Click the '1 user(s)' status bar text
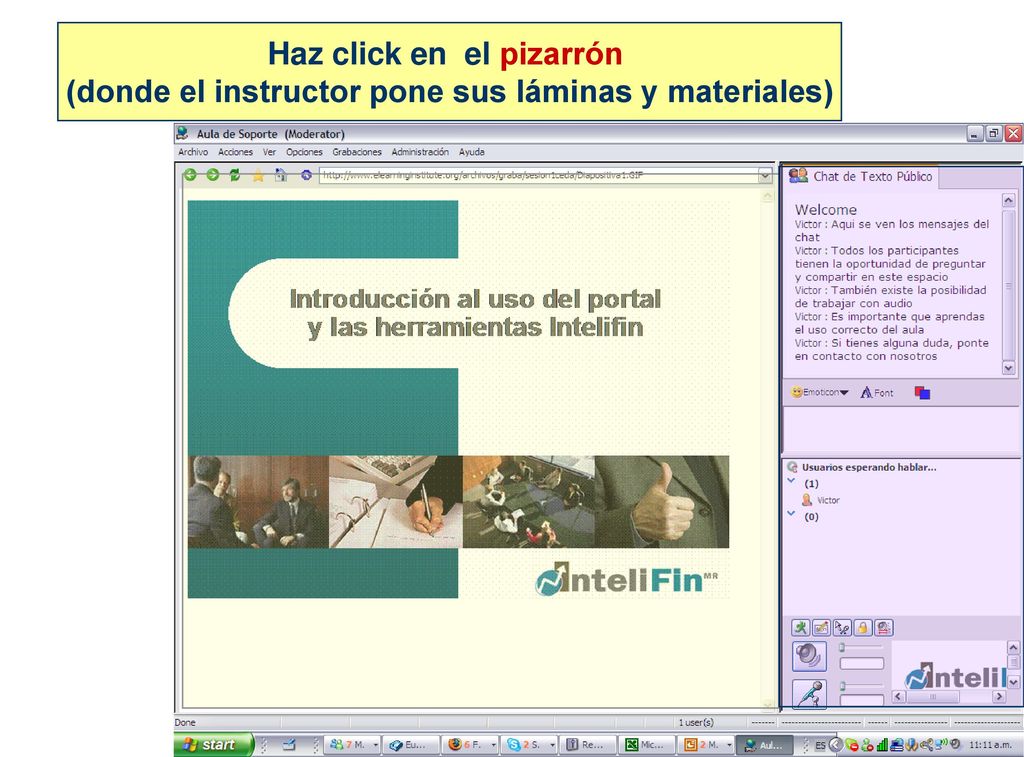Image resolution: width=1024 pixels, height=757 pixels. [696, 722]
